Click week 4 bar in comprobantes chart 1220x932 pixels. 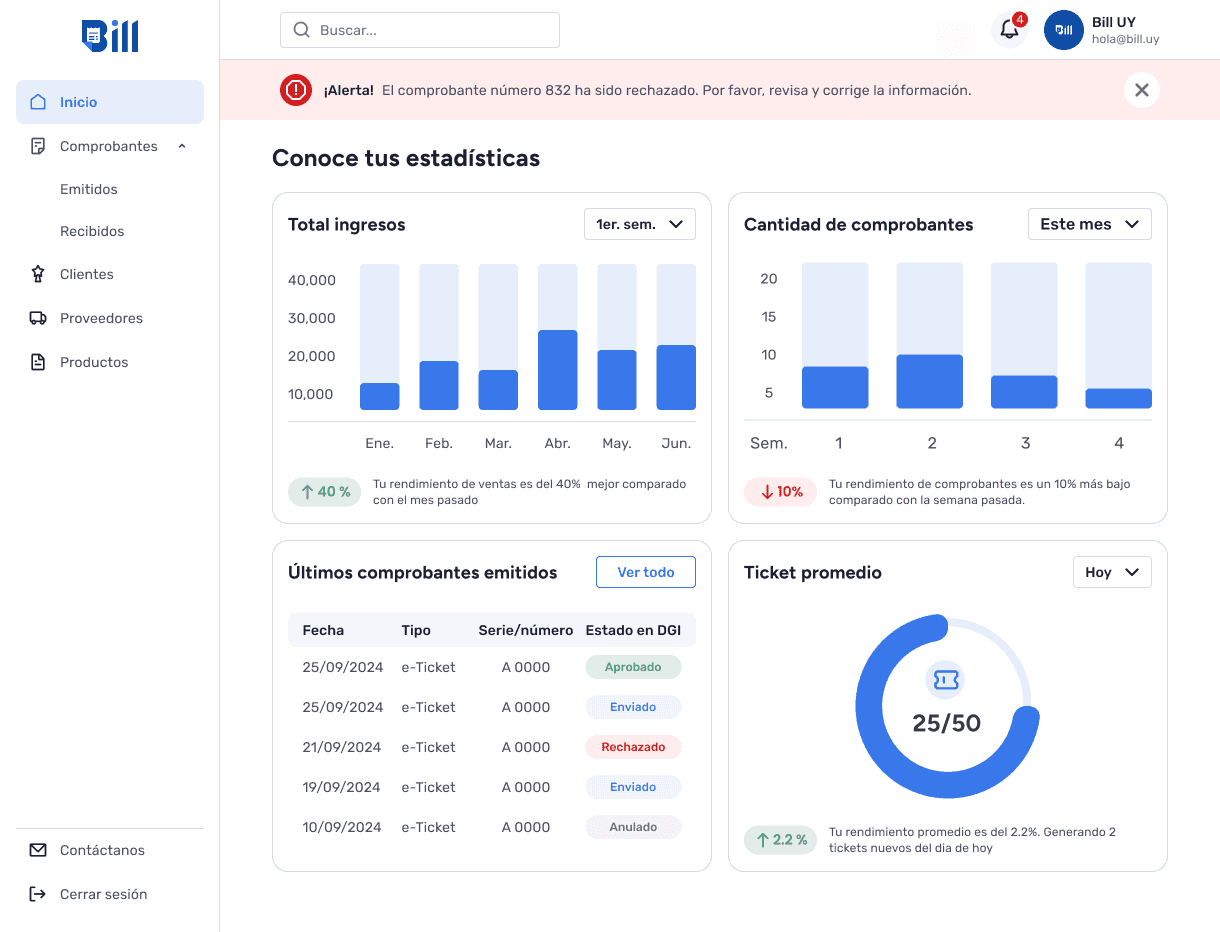(x=1119, y=398)
